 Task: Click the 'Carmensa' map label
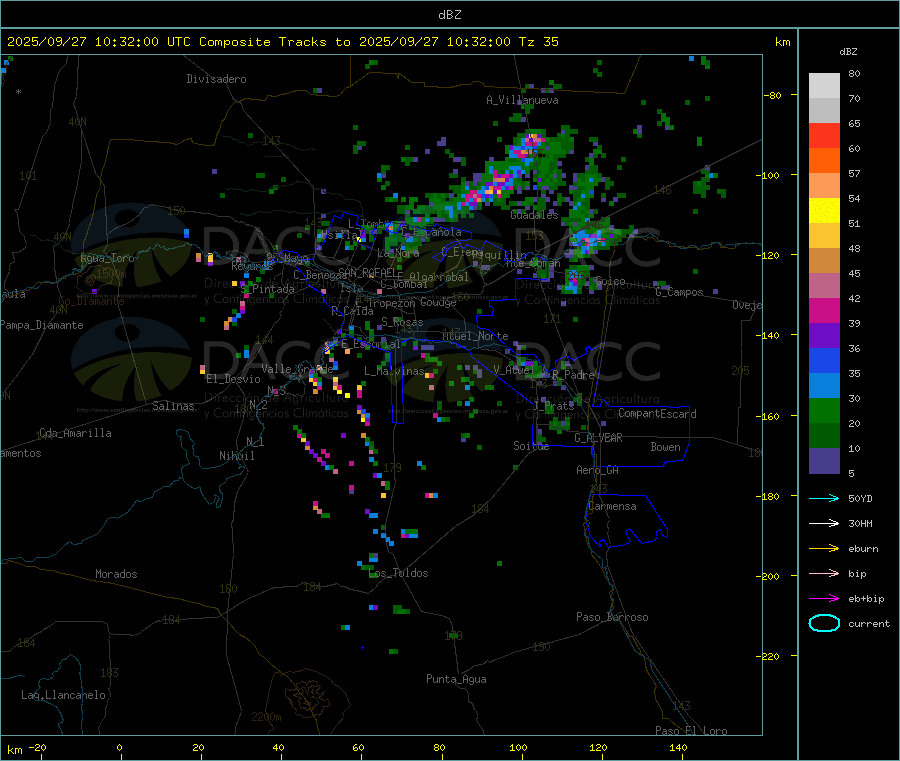[612, 506]
